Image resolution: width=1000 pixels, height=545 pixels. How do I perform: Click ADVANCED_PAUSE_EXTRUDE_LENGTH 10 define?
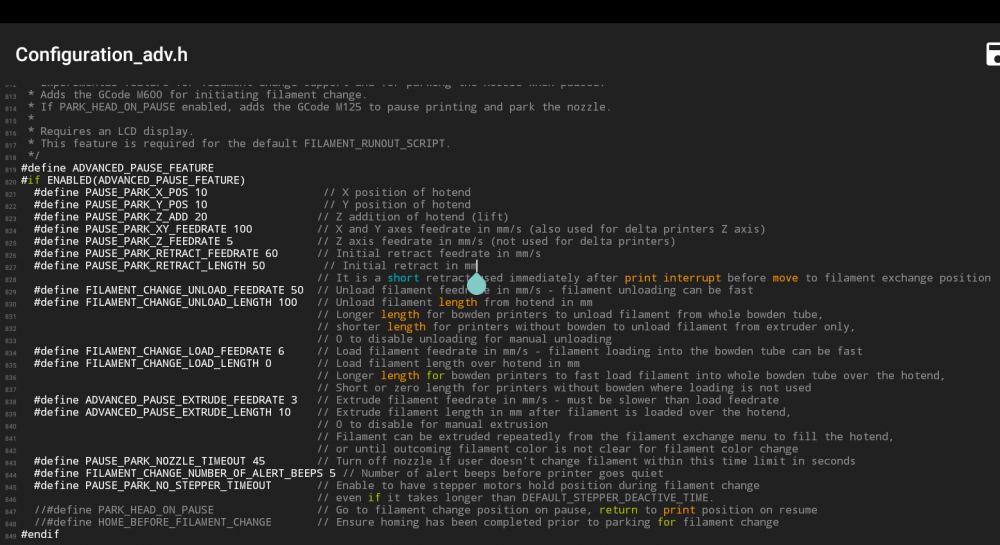(162, 412)
